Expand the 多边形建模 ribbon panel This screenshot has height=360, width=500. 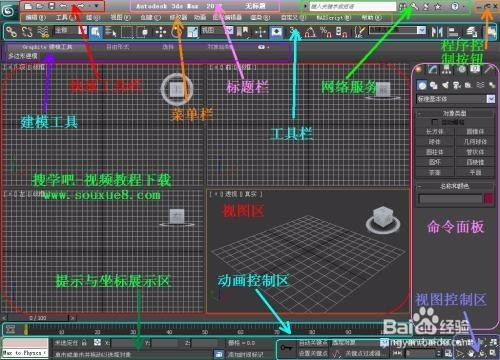tap(23, 56)
